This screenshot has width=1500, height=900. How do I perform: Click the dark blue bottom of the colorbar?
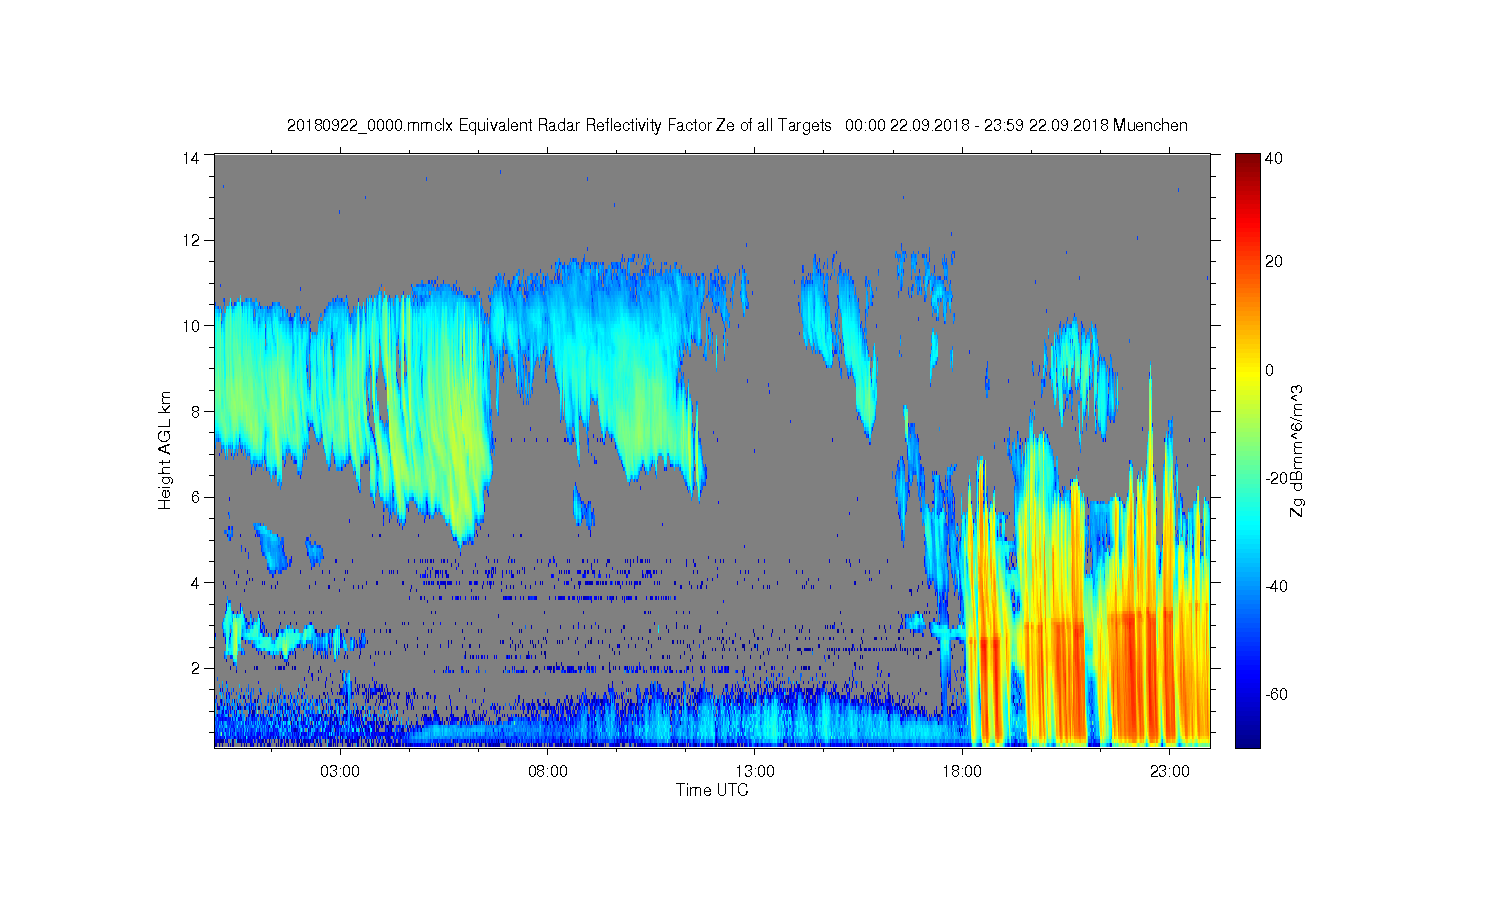click(1247, 738)
